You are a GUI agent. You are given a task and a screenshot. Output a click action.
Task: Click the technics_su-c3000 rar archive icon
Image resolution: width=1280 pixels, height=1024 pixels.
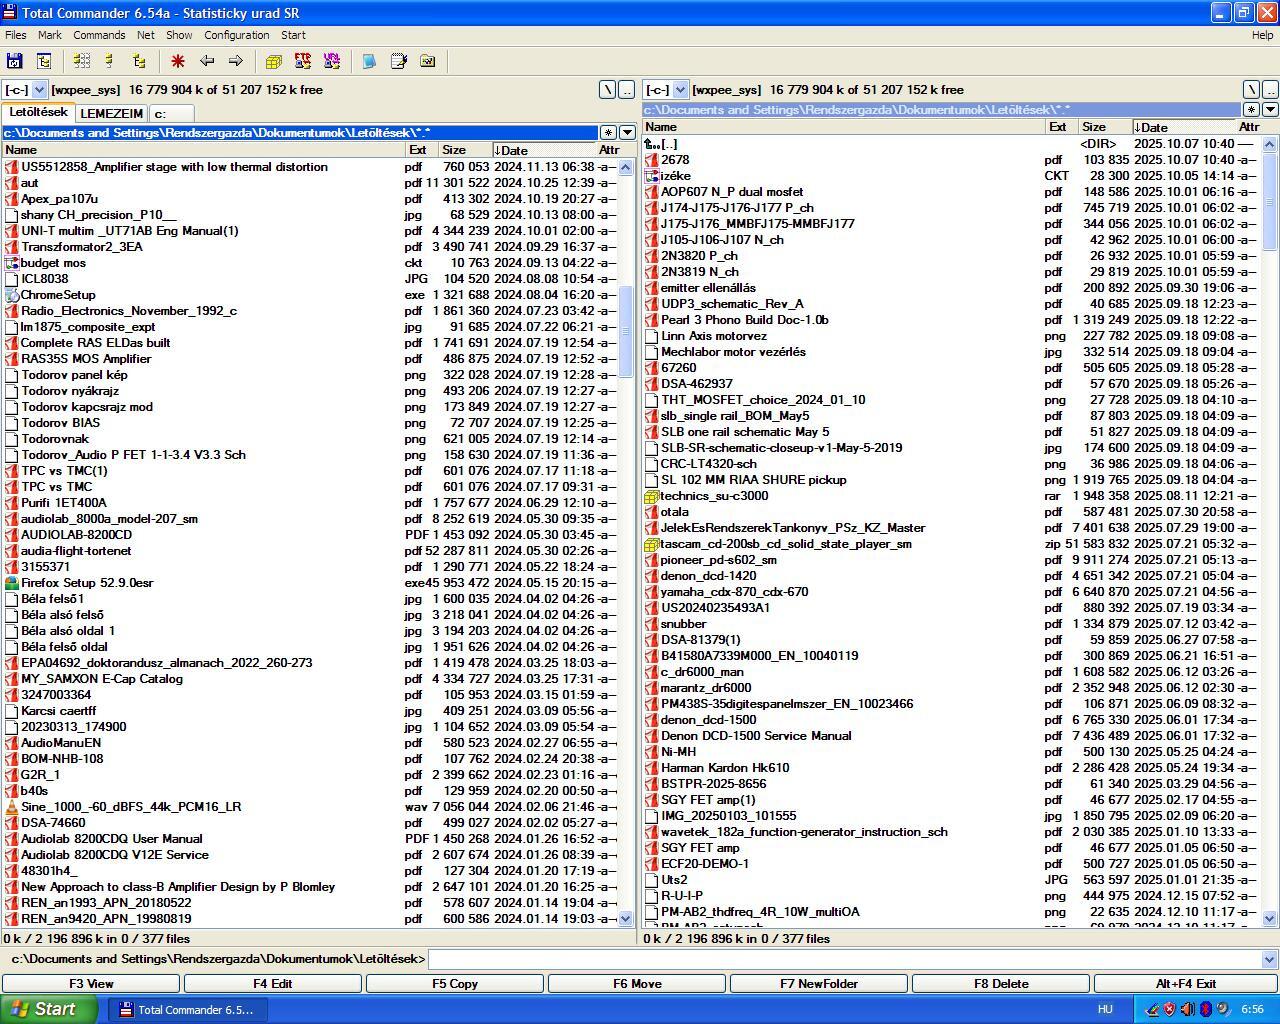[x=652, y=496]
